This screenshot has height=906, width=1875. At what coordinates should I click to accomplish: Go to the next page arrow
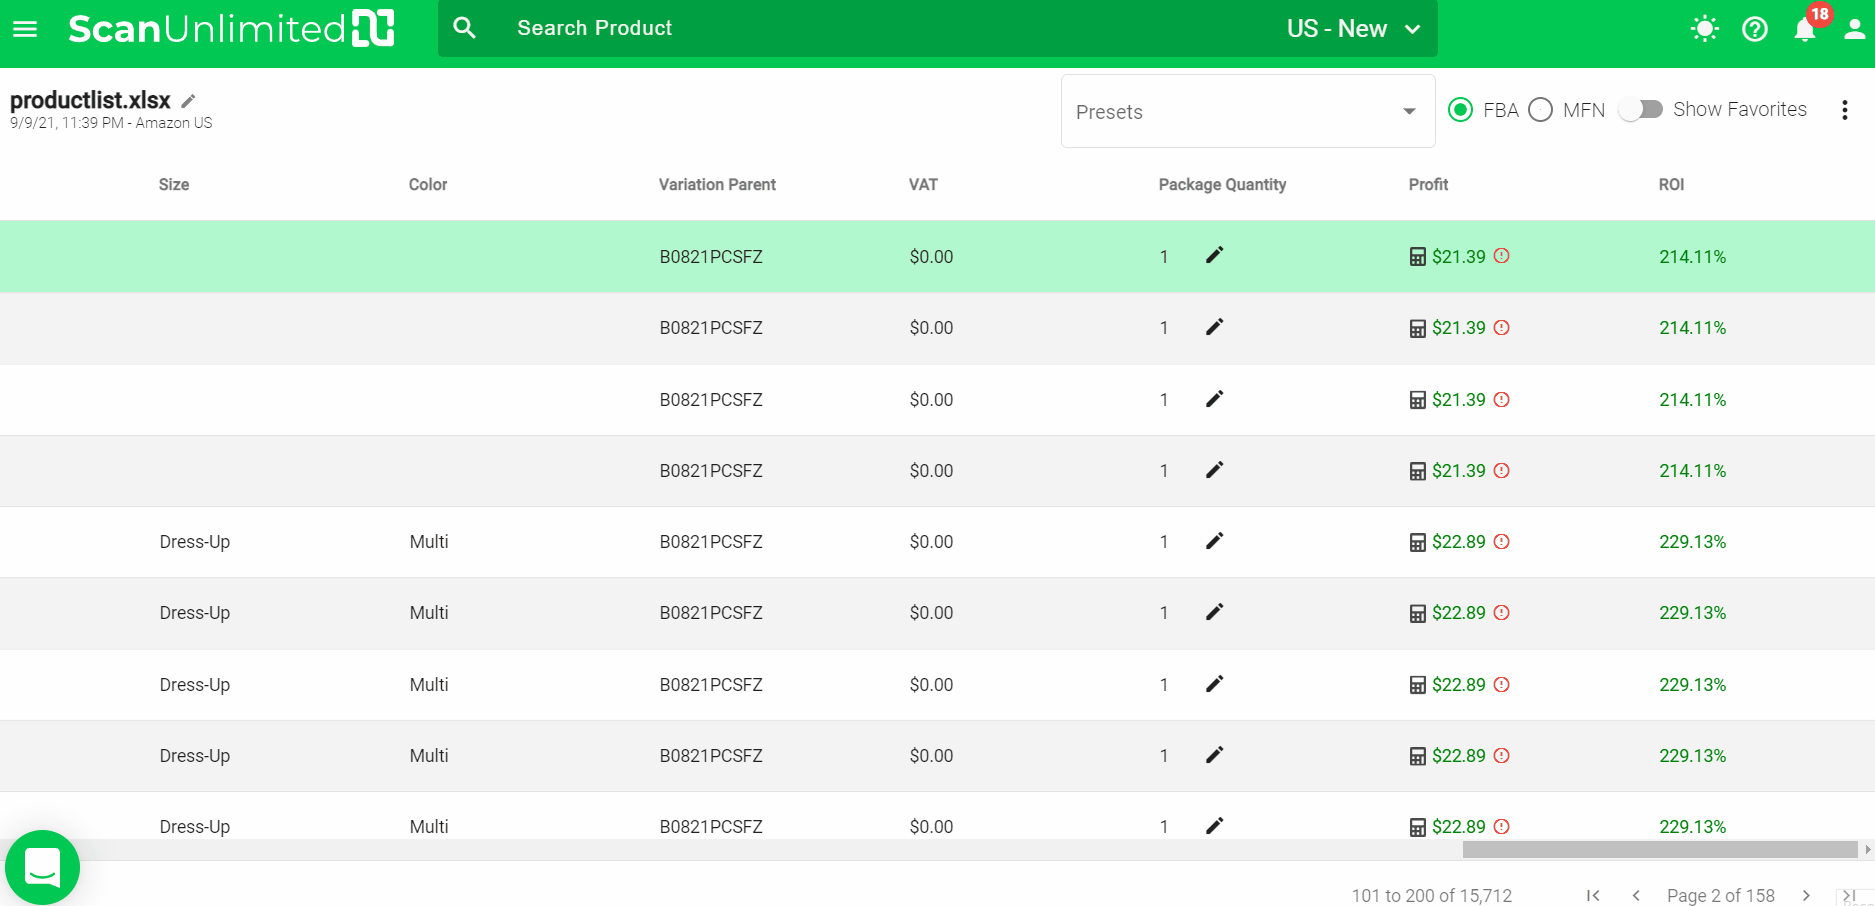tap(1806, 895)
